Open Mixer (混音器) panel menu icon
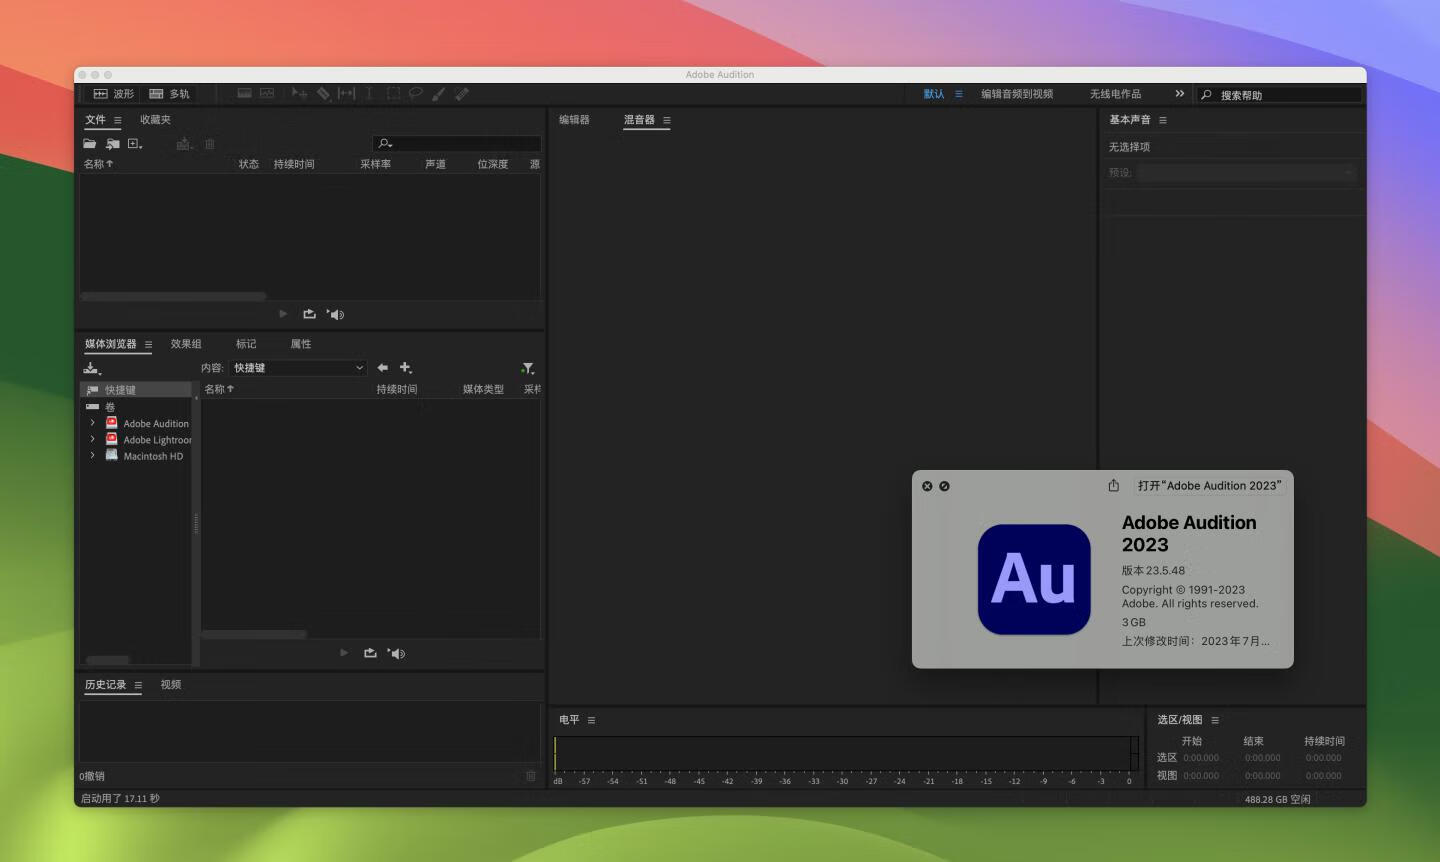The width and height of the screenshot is (1440, 862). [x=667, y=121]
